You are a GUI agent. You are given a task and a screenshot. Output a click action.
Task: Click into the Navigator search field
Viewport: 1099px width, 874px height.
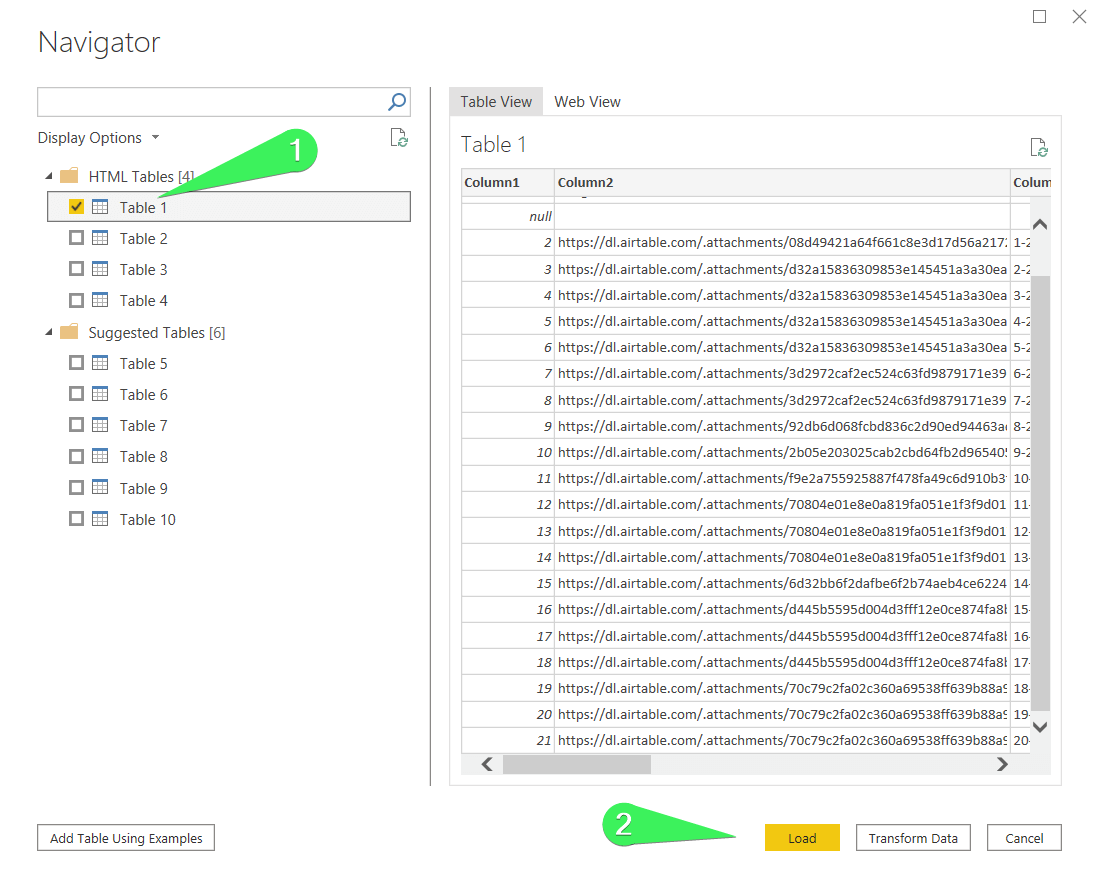210,102
